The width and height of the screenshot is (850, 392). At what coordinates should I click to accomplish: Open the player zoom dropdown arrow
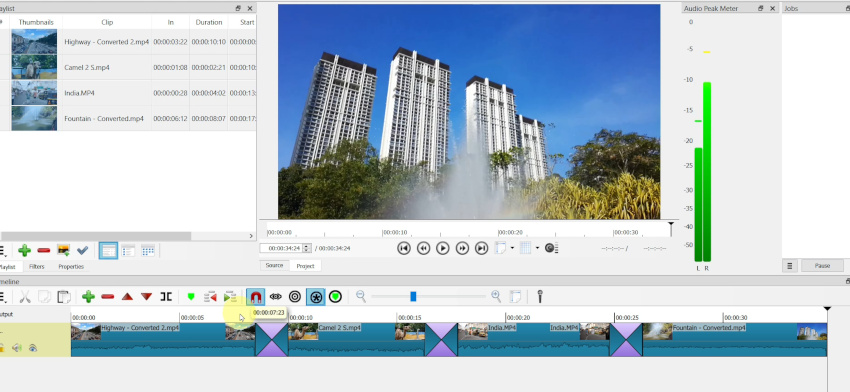[x=512, y=248]
